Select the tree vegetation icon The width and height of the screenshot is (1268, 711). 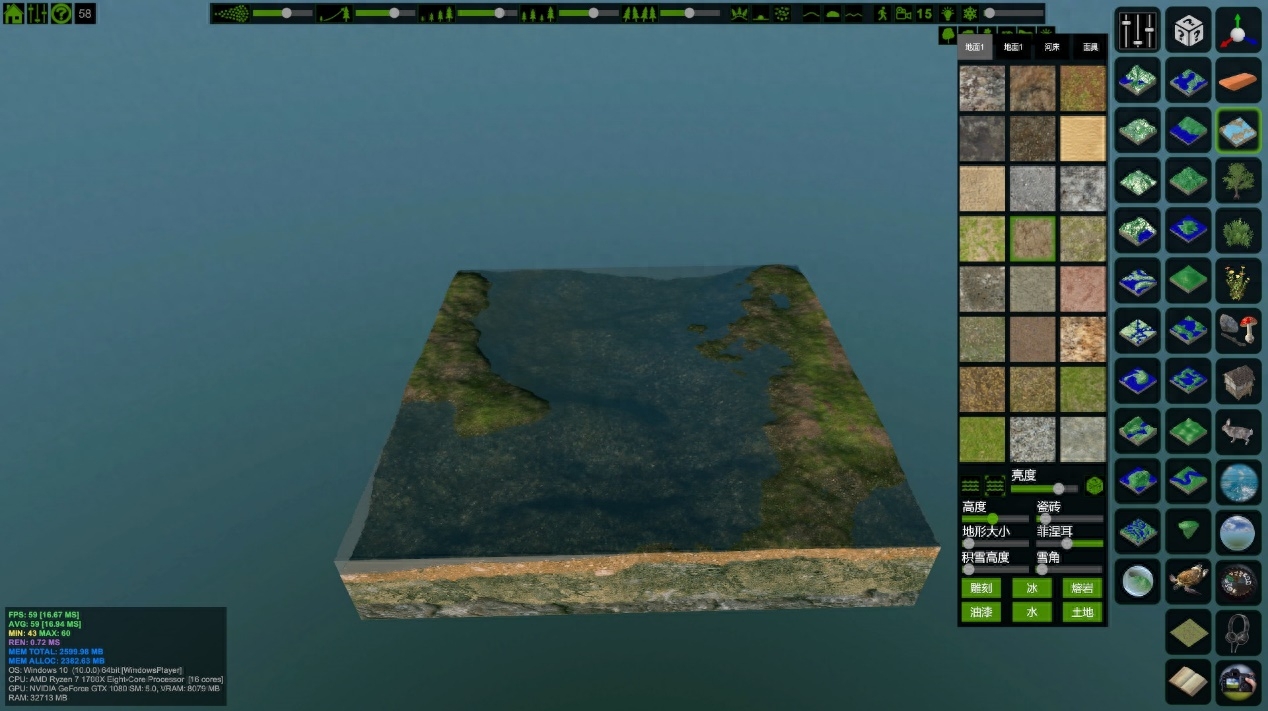1238,180
